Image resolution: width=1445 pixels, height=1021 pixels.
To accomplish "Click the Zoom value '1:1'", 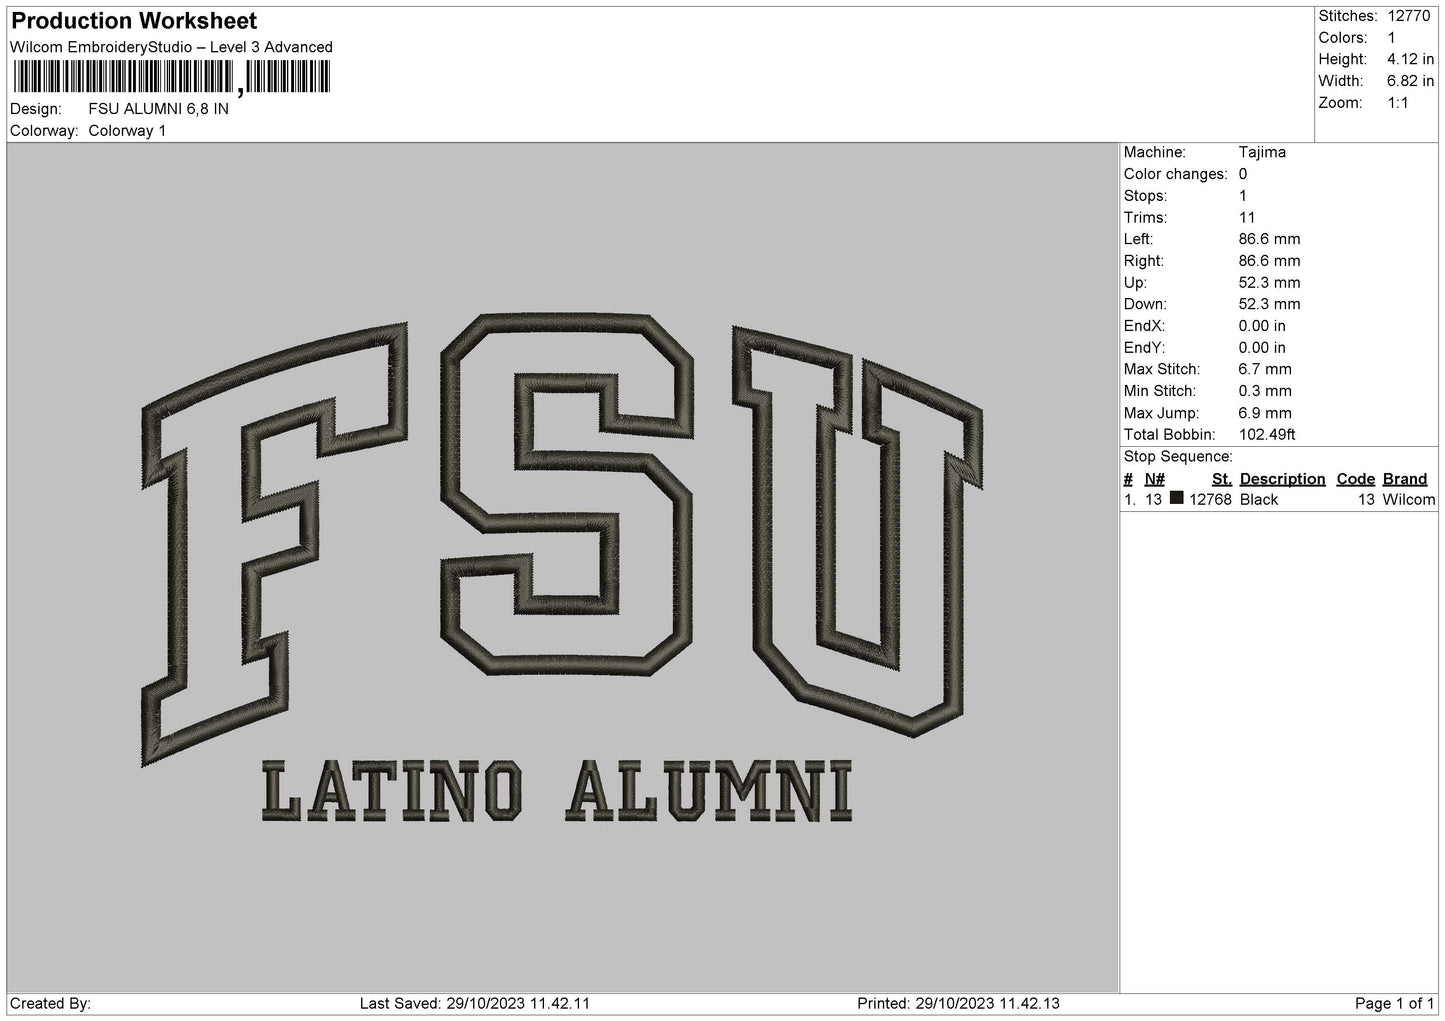I will click(x=1398, y=103).
